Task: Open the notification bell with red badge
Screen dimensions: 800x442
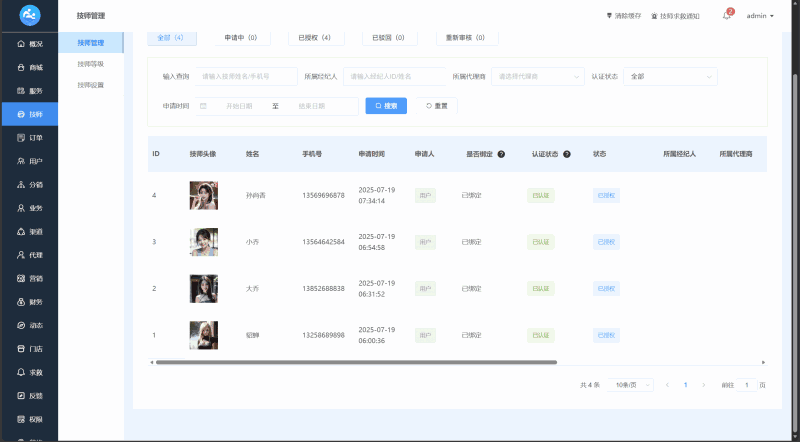Action: pos(727,16)
